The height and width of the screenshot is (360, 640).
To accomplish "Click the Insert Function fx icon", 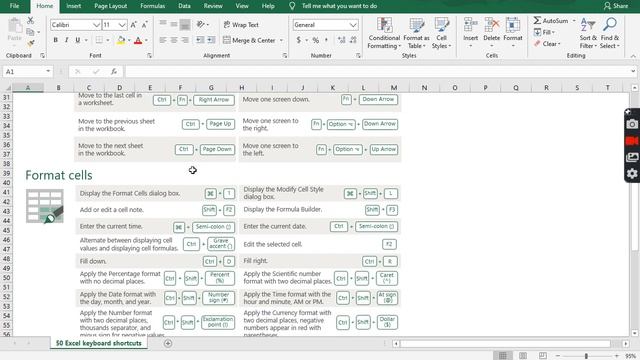I will pos(114,71).
